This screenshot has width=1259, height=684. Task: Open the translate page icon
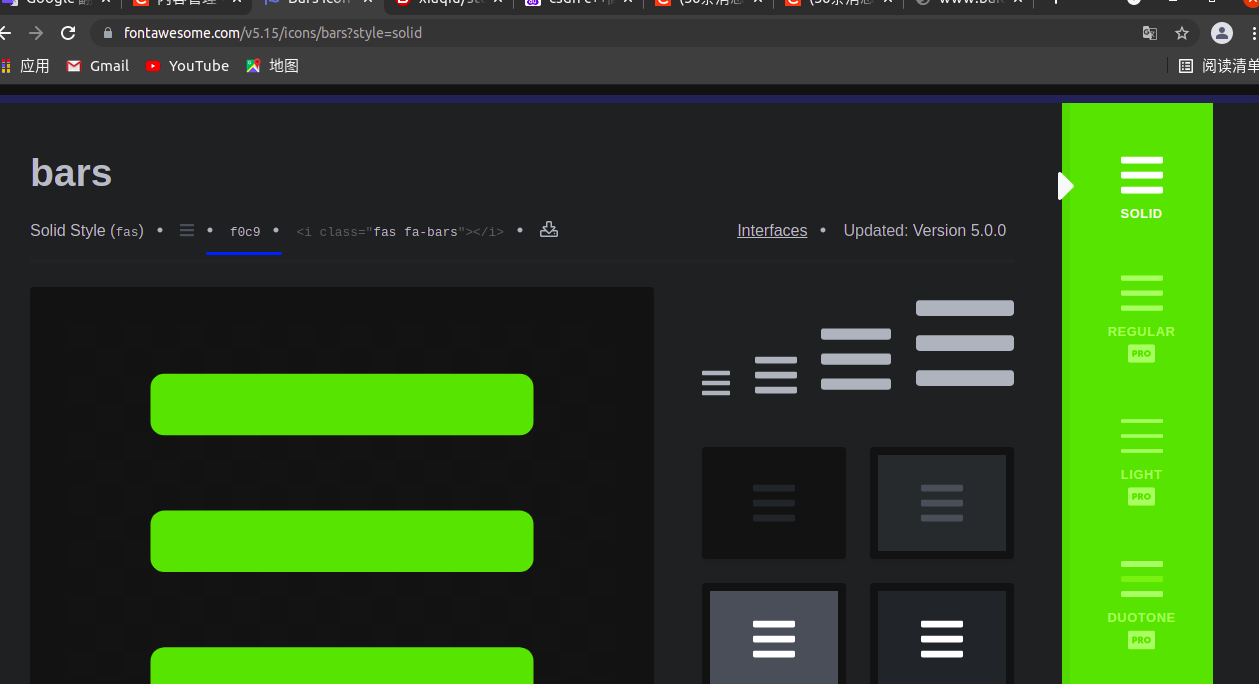coord(1150,33)
